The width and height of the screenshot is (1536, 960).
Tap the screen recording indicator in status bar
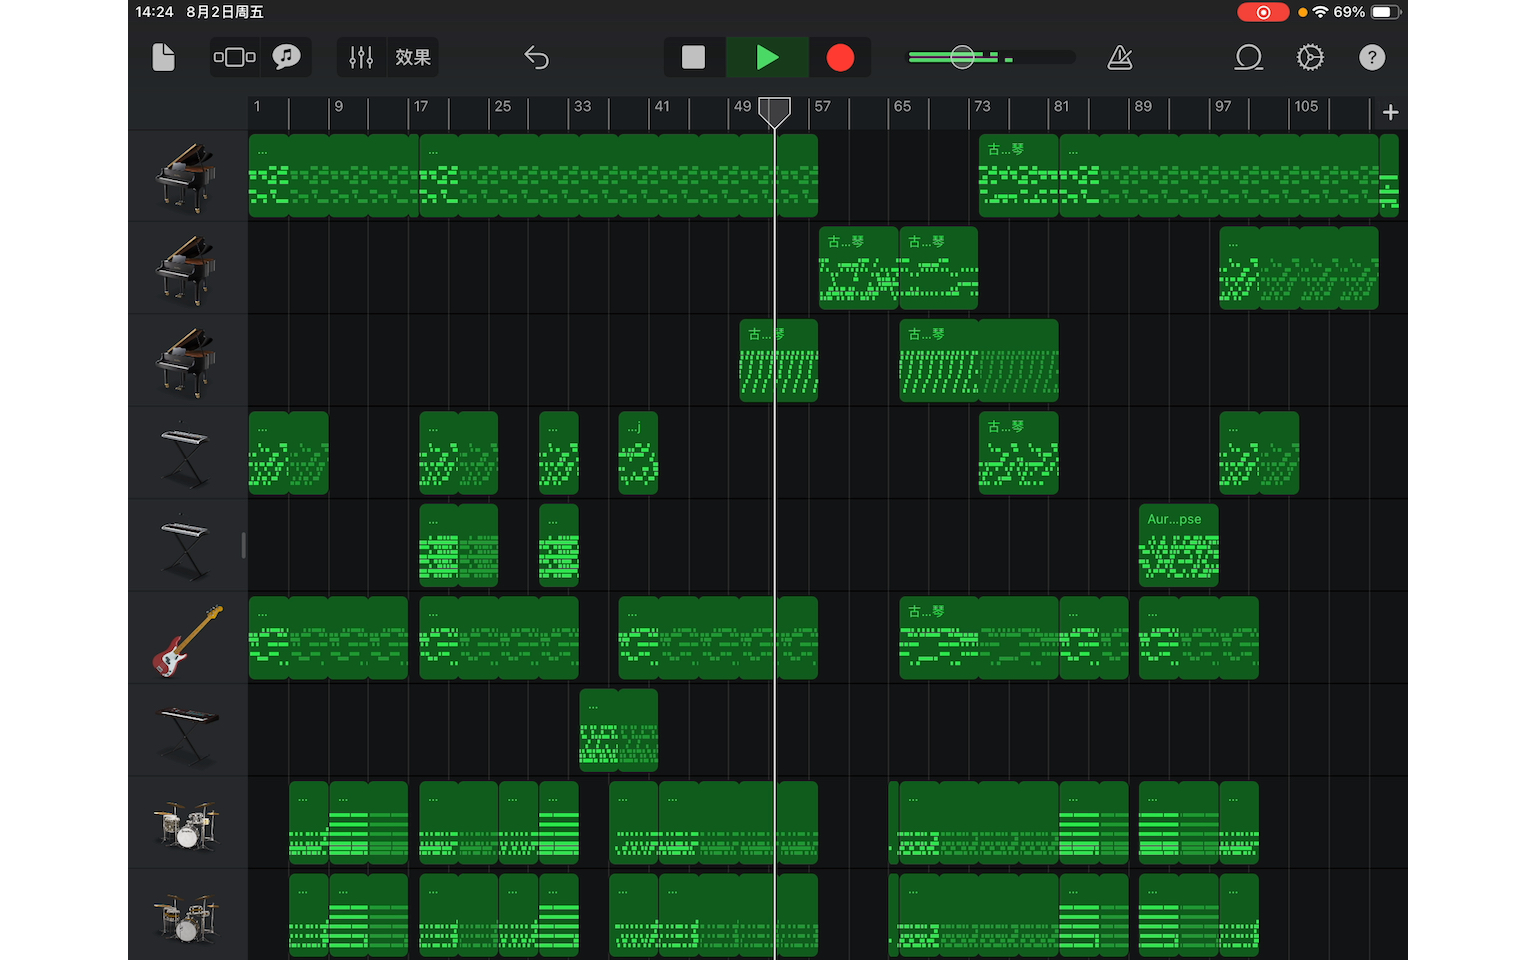1263,12
